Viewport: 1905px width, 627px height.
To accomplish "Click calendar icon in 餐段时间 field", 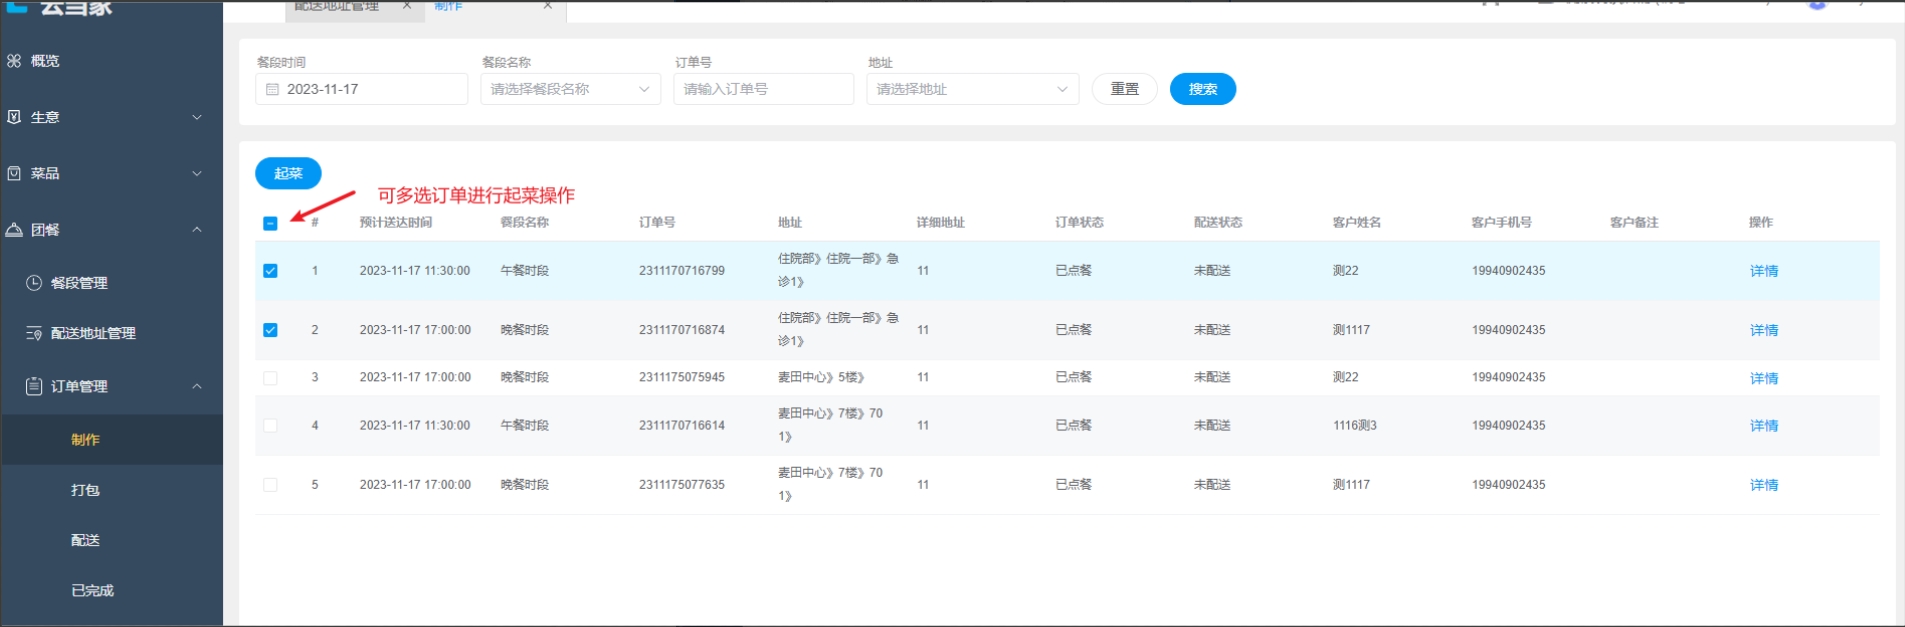I will coord(272,89).
